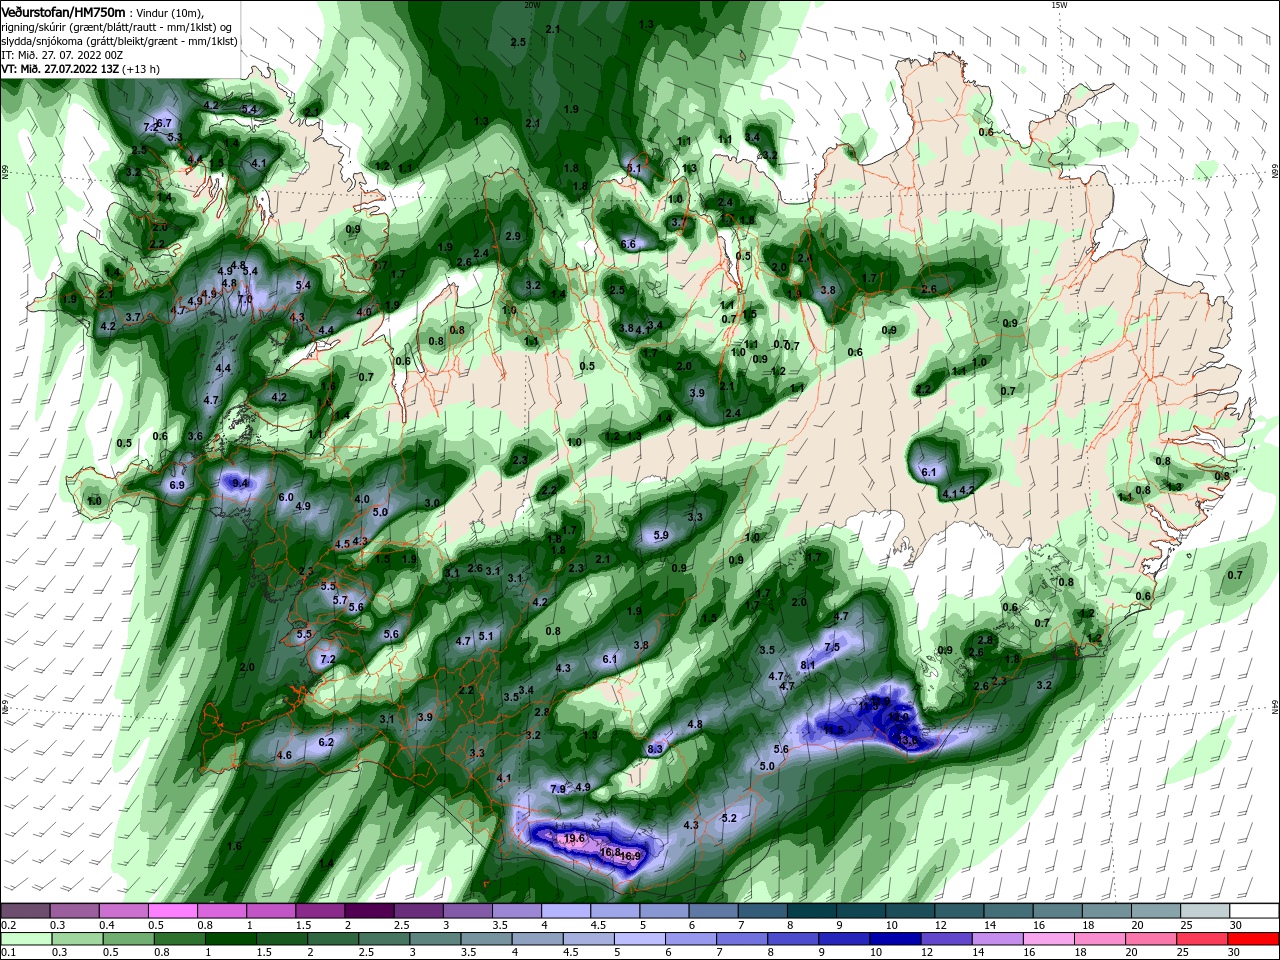The image size is (1280, 960).
Task: Click the "16.9" precipitation value
Action: pyautogui.click(x=630, y=856)
